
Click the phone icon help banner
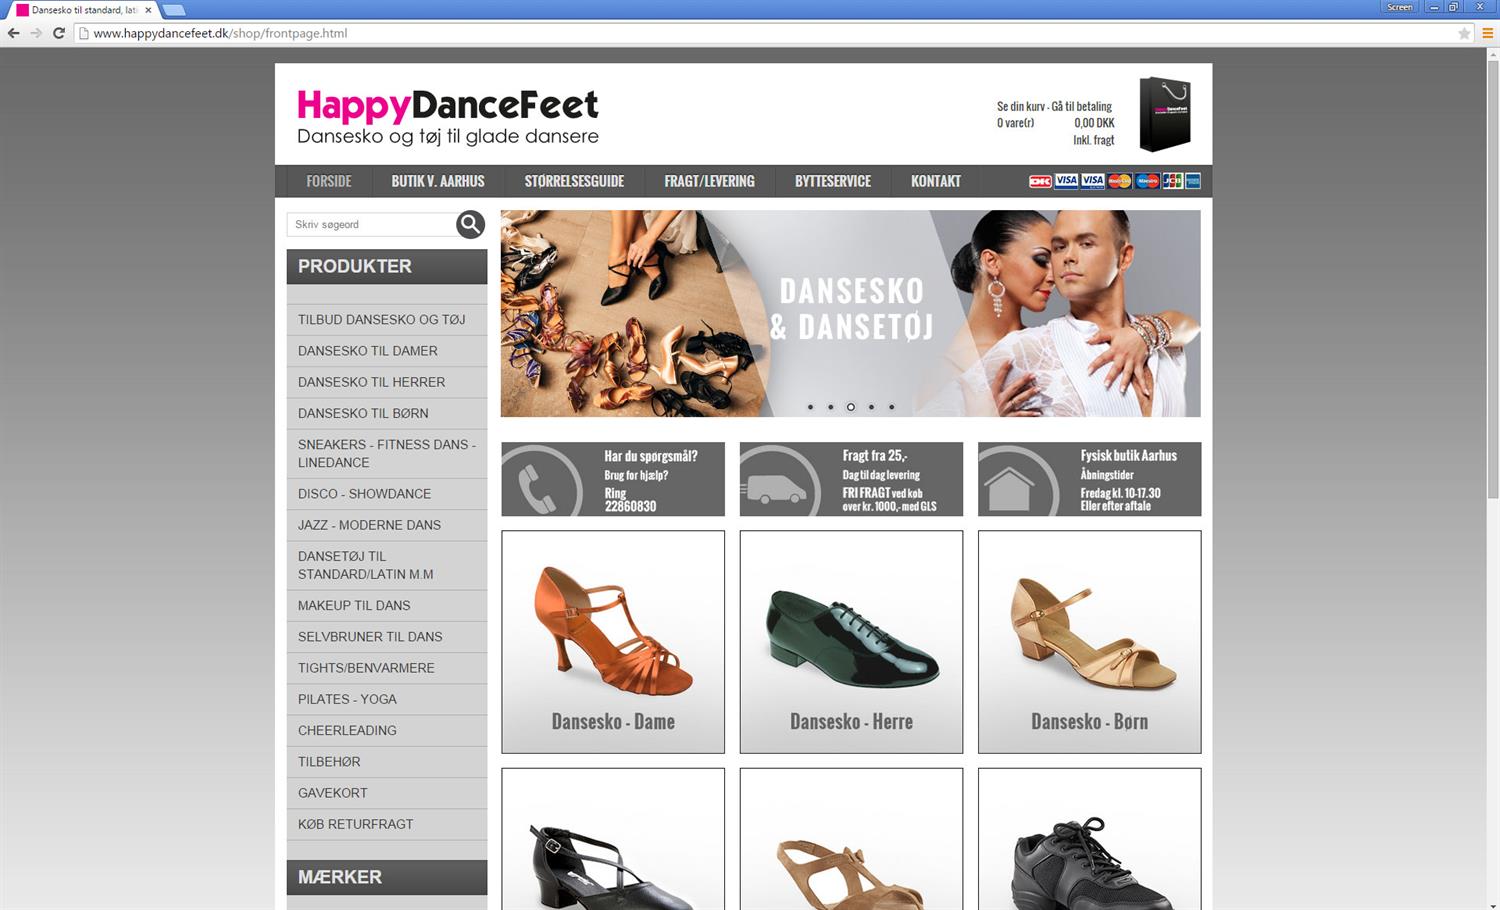pyautogui.click(x=612, y=480)
